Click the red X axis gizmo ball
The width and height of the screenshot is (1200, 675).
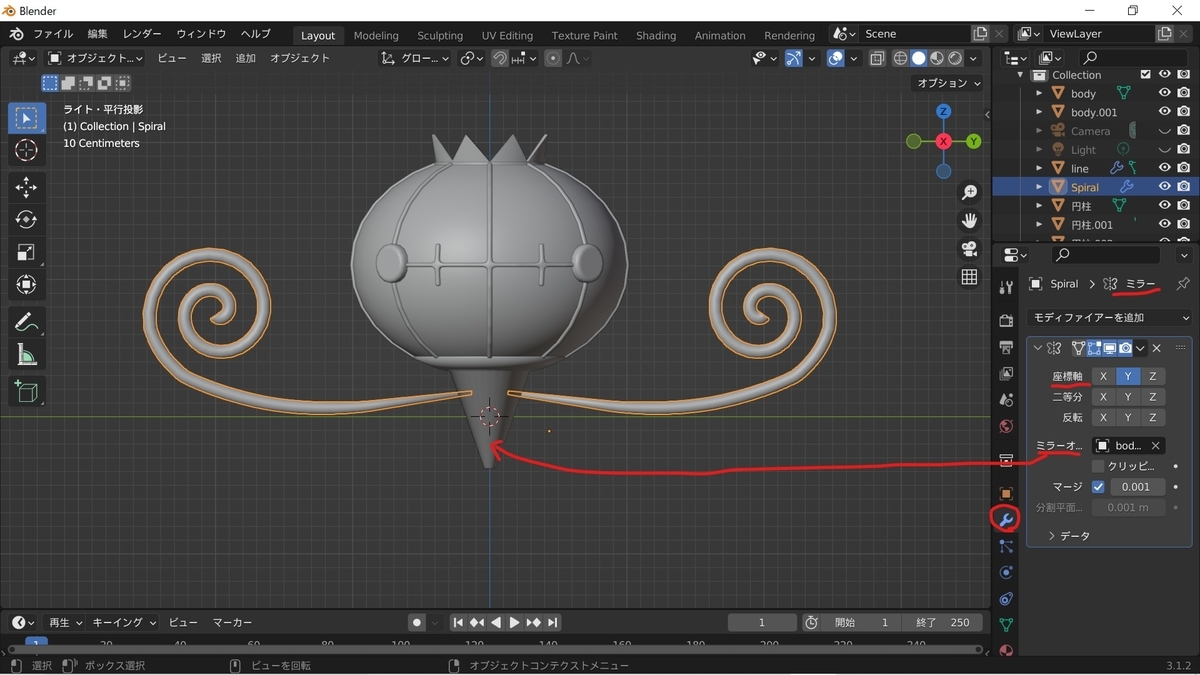click(x=943, y=142)
